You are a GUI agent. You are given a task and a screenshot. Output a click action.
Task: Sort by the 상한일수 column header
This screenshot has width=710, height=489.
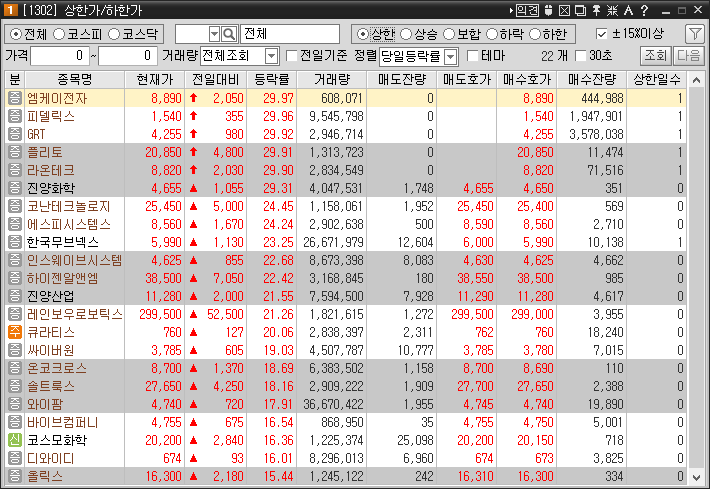657,80
